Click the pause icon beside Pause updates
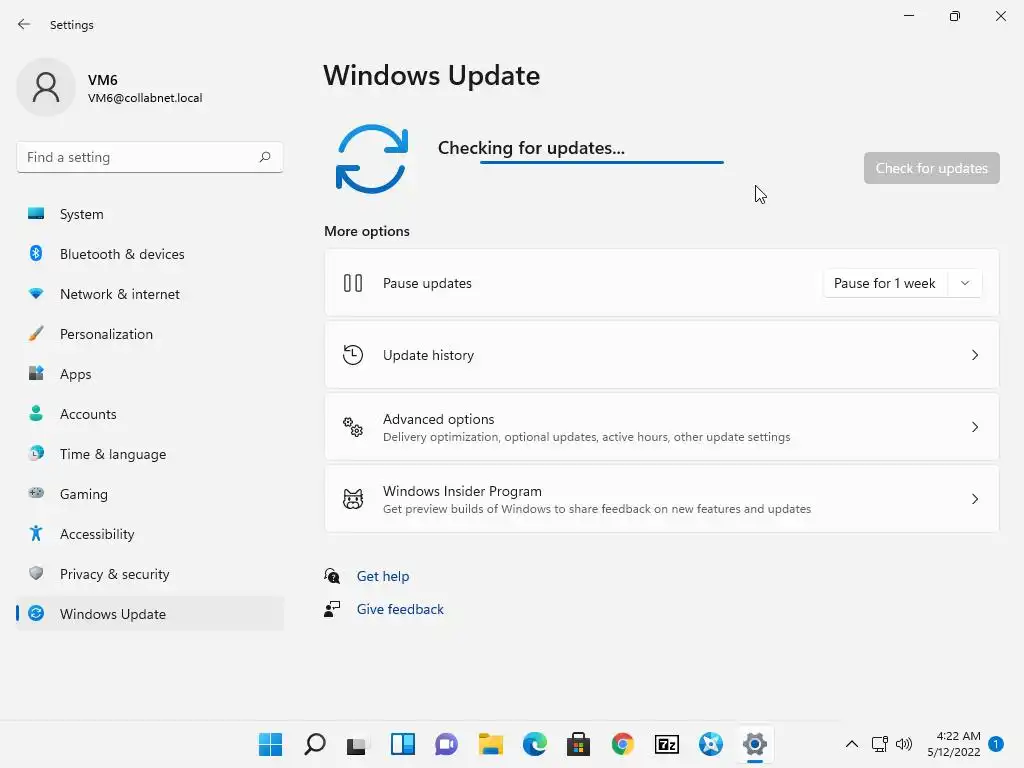The height and width of the screenshot is (768, 1024). (353, 283)
